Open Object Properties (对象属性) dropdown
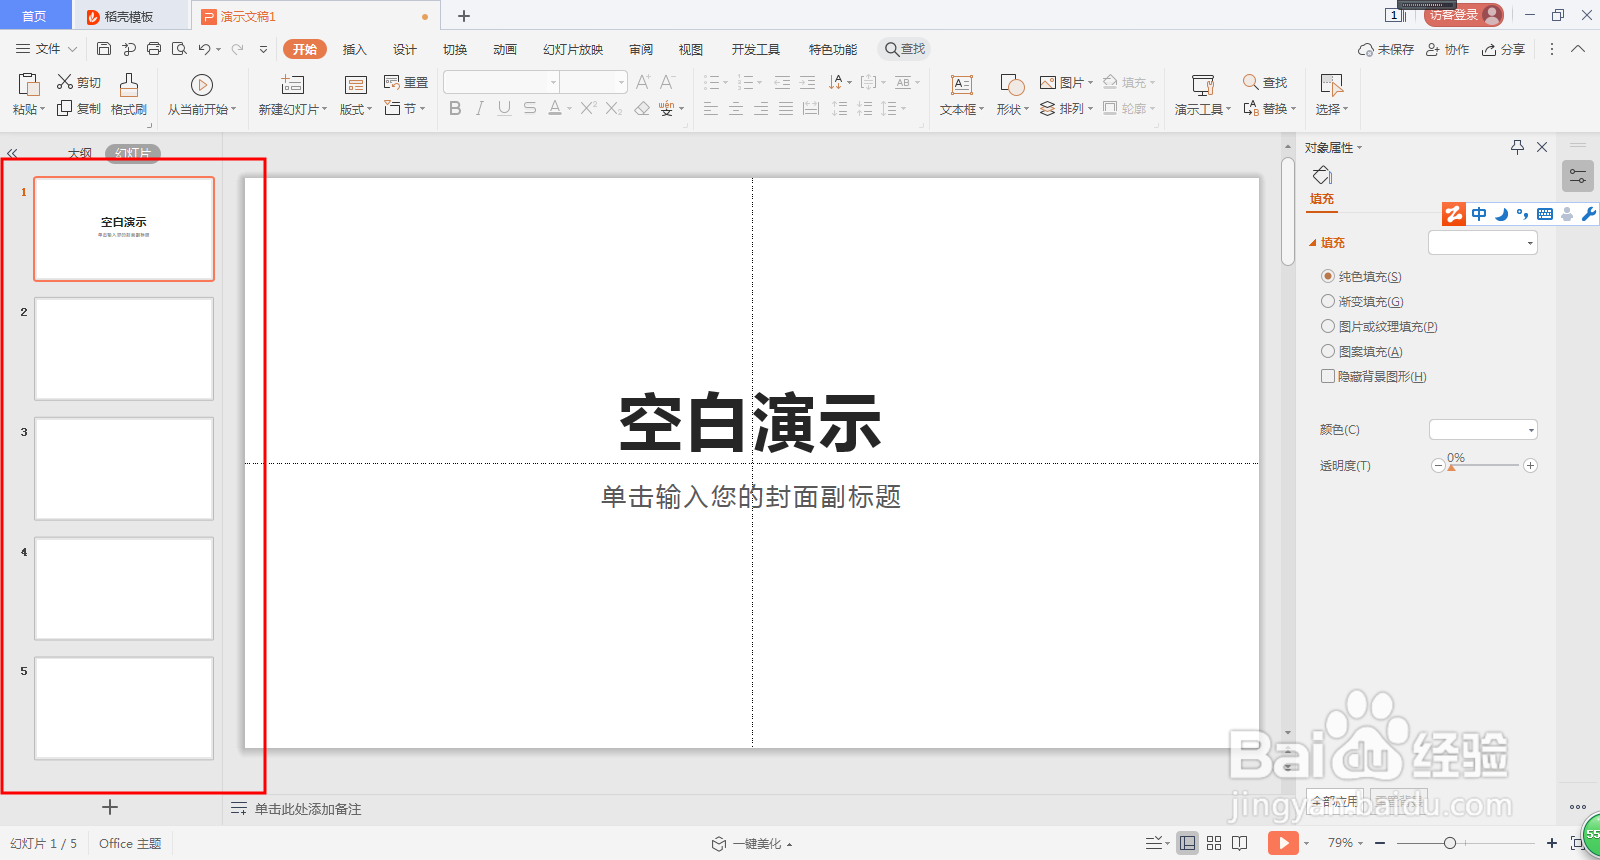Image resolution: width=1600 pixels, height=860 pixels. point(1333,147)
